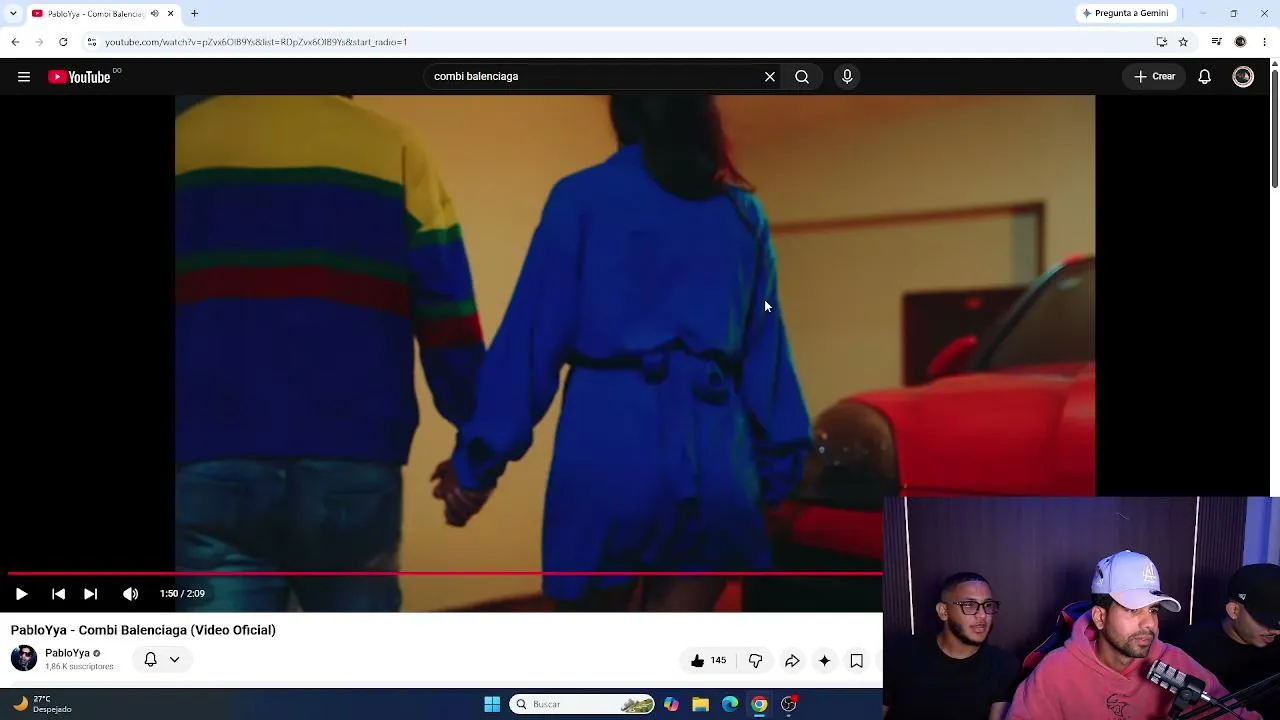Open the Windows Start menu
The height and width of the screenshot is (720, 1280).
[492, 704]
